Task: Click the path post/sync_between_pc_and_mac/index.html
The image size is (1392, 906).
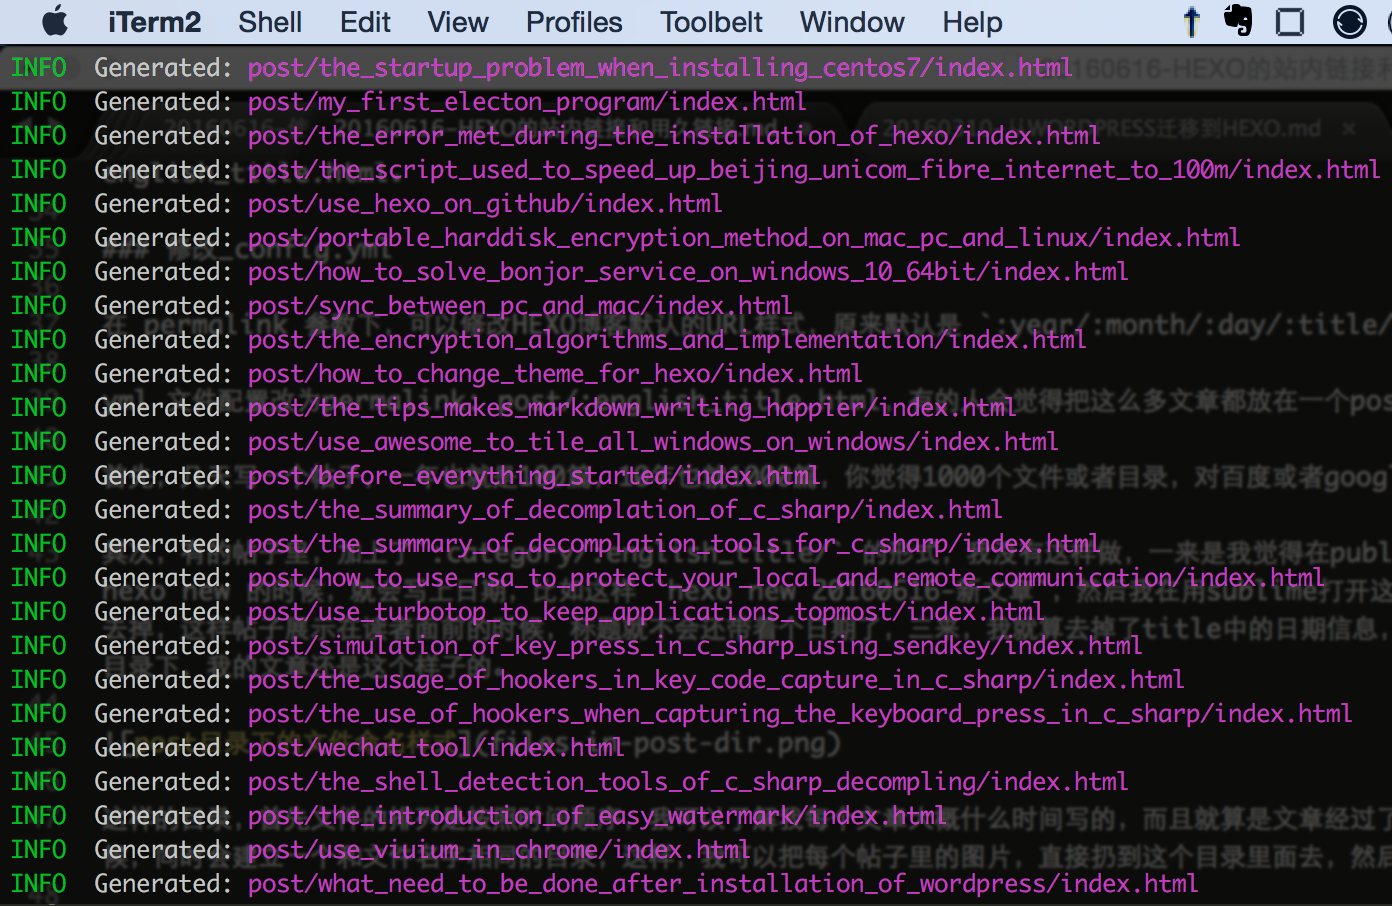Action: [520, 306]
